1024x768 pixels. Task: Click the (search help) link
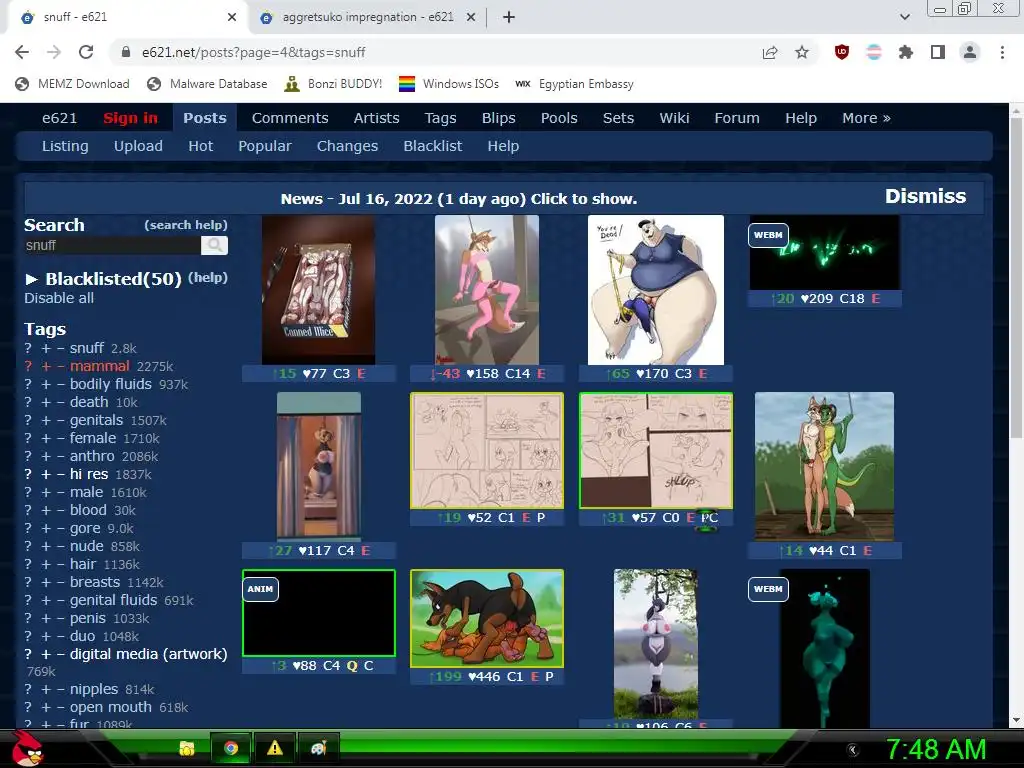pyautogui.click(x=185, y=225)
